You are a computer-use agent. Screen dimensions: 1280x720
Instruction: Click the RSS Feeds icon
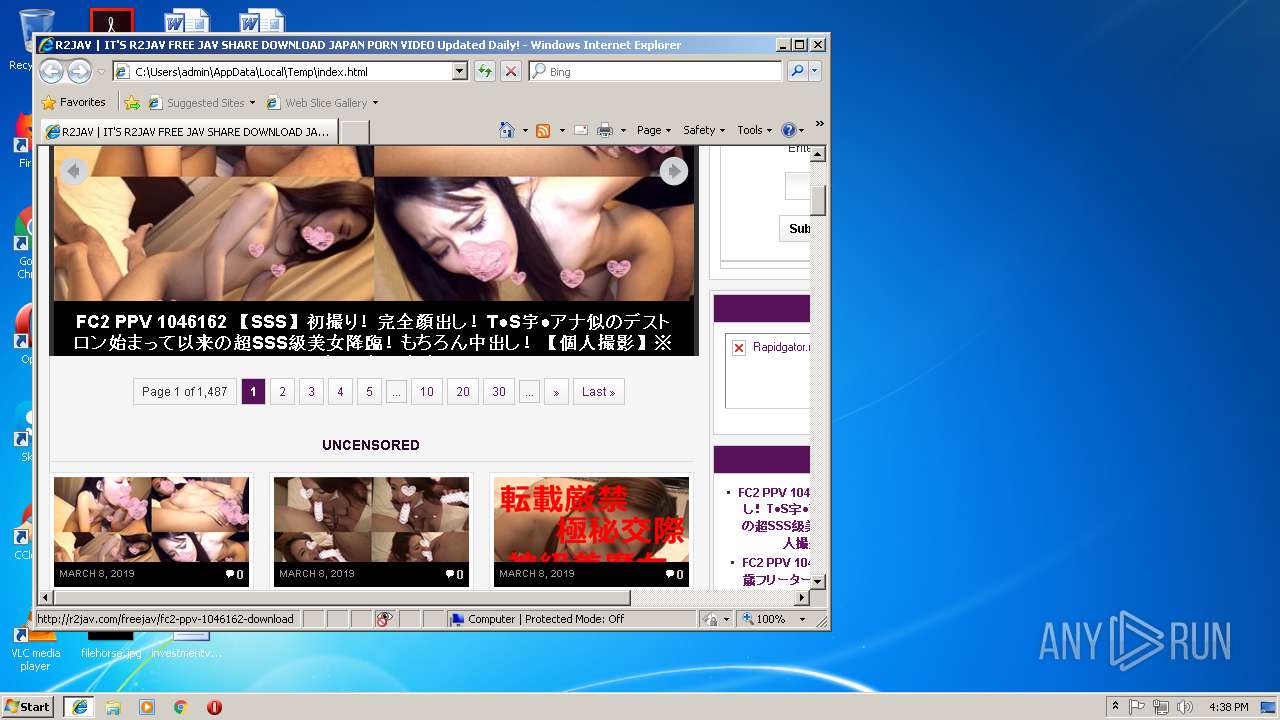click(x=543, y=130)
